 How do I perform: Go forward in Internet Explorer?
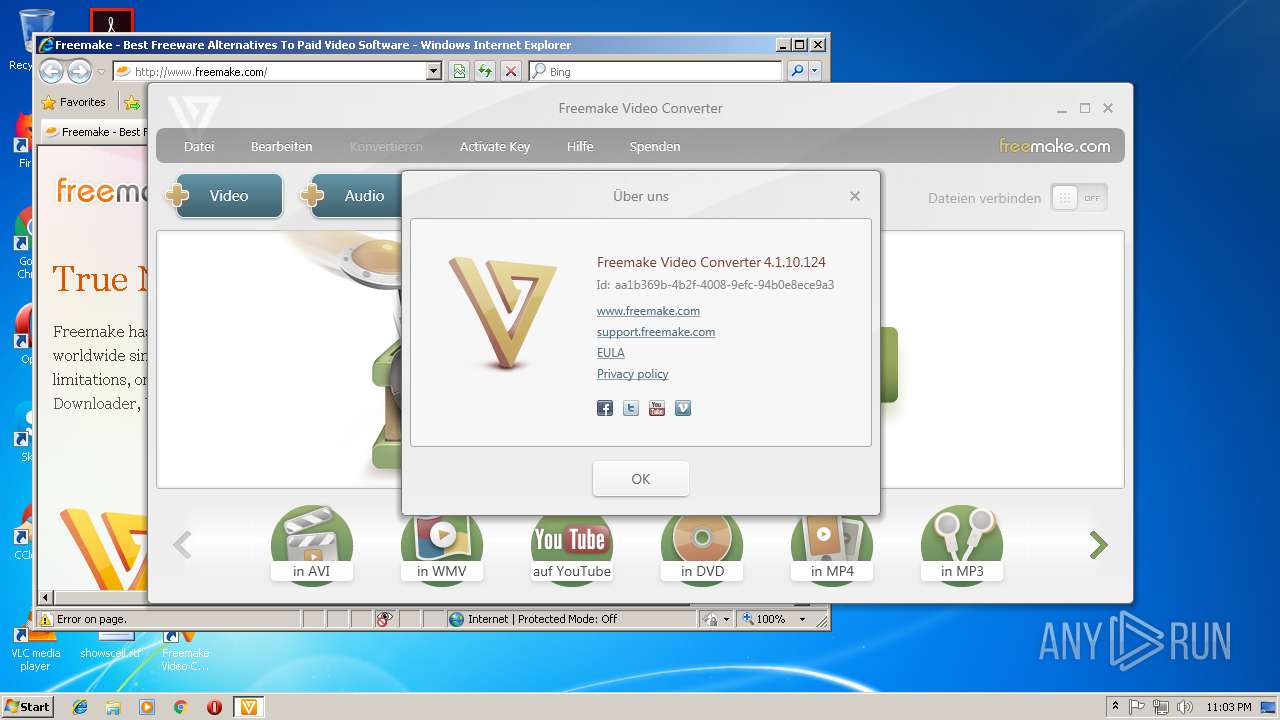click(x=79, y=71)
